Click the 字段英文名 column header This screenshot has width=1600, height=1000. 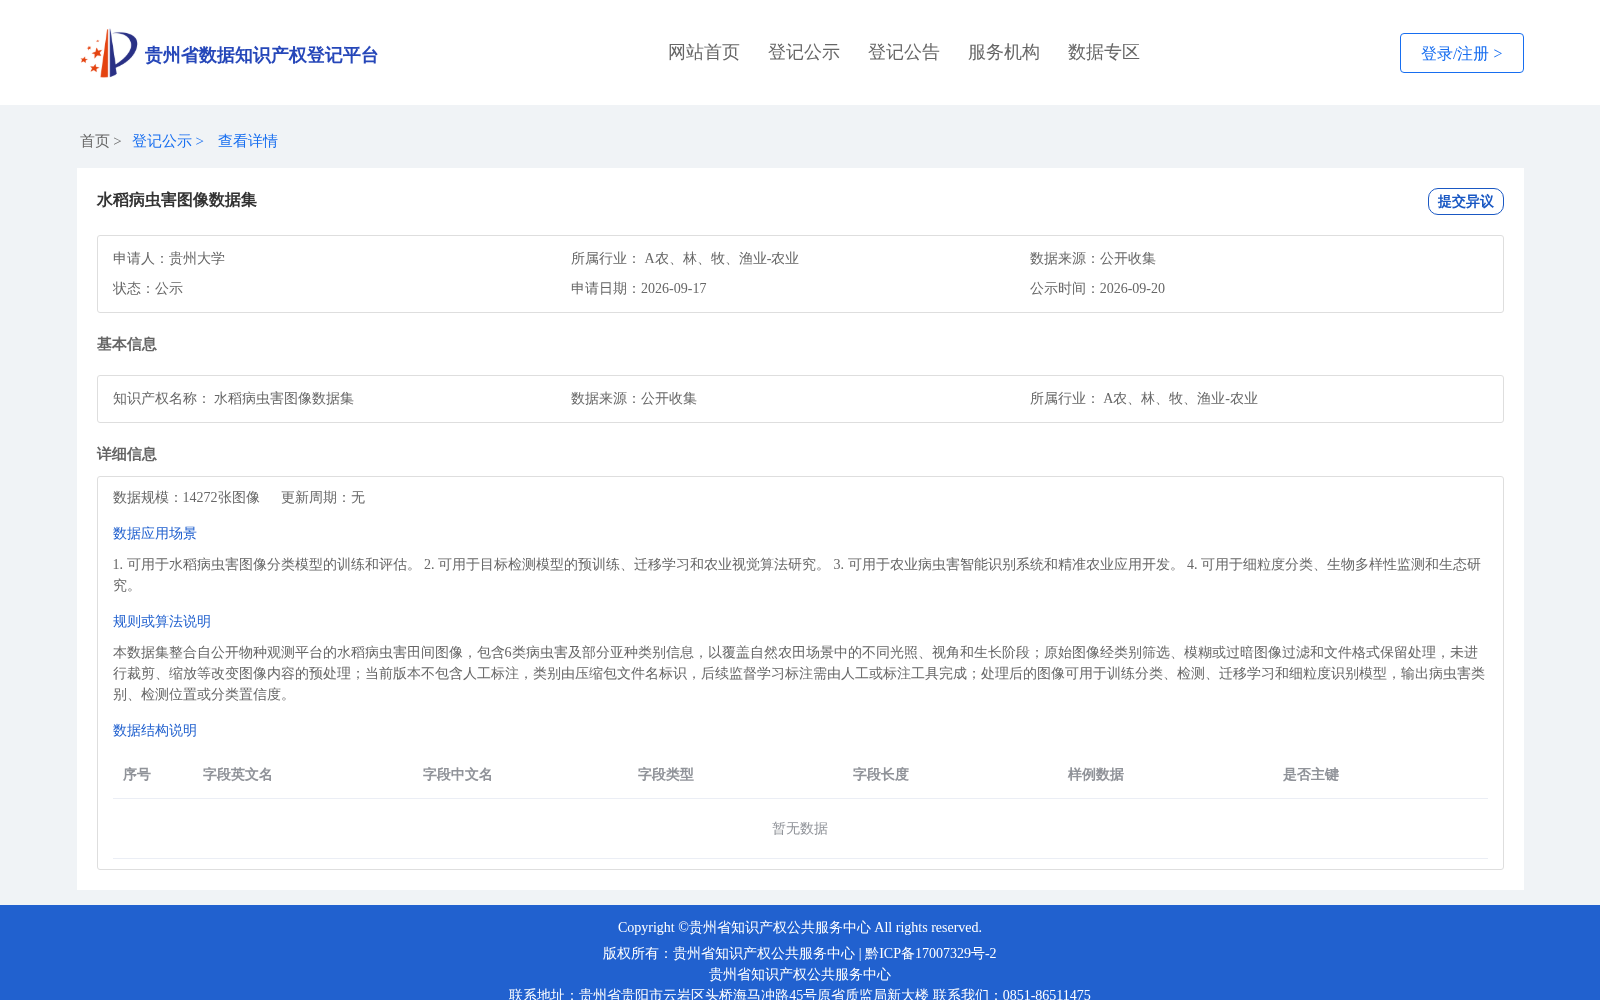pos(238,775)
